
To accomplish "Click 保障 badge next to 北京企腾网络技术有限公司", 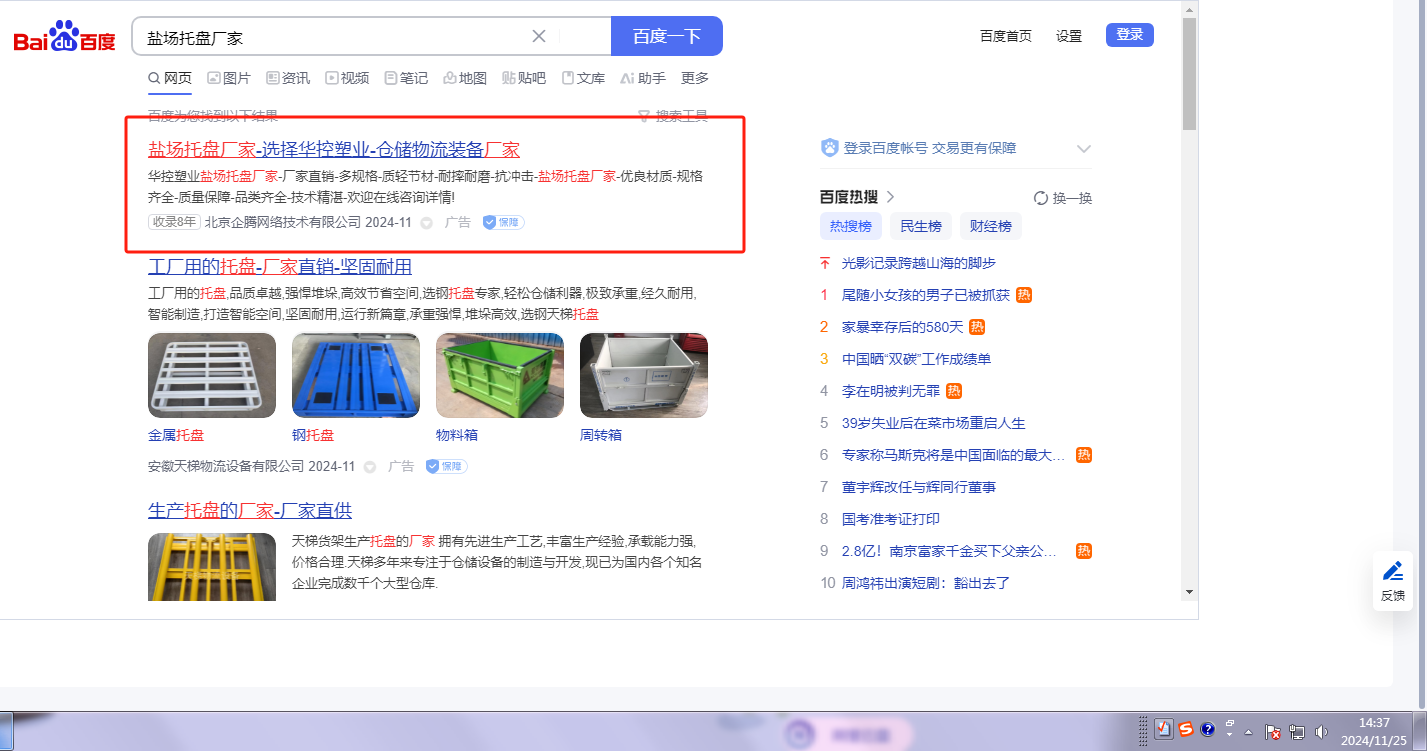I will (503, 222).
